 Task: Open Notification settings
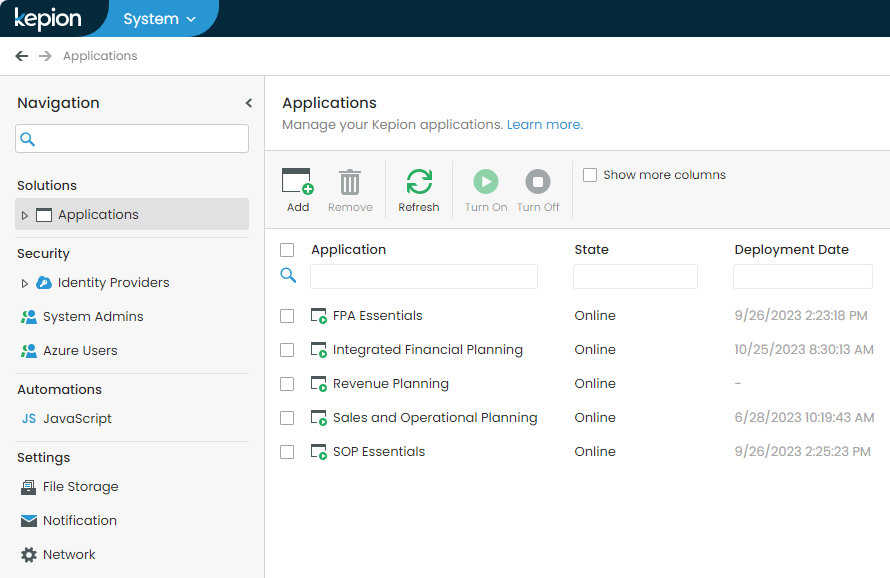80,521
